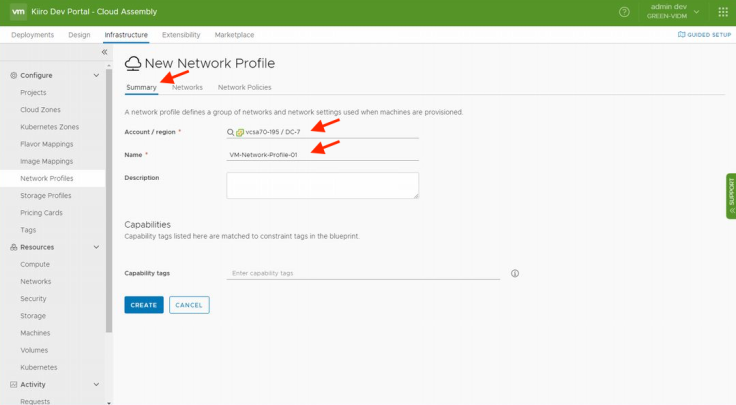Open Tags in sidebar
Screen dimensions: 736x405
28,230
